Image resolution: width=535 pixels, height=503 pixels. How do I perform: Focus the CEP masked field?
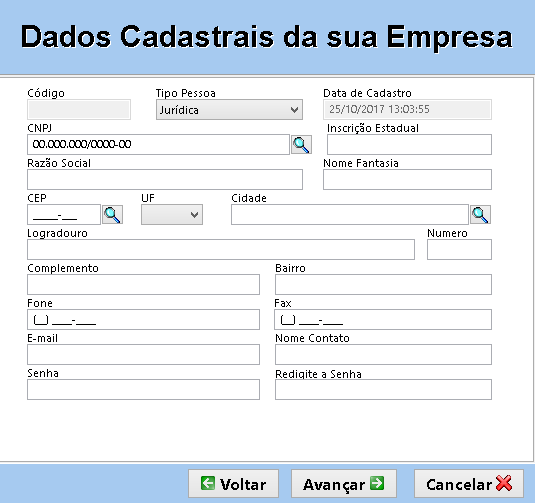click(64, 215)
